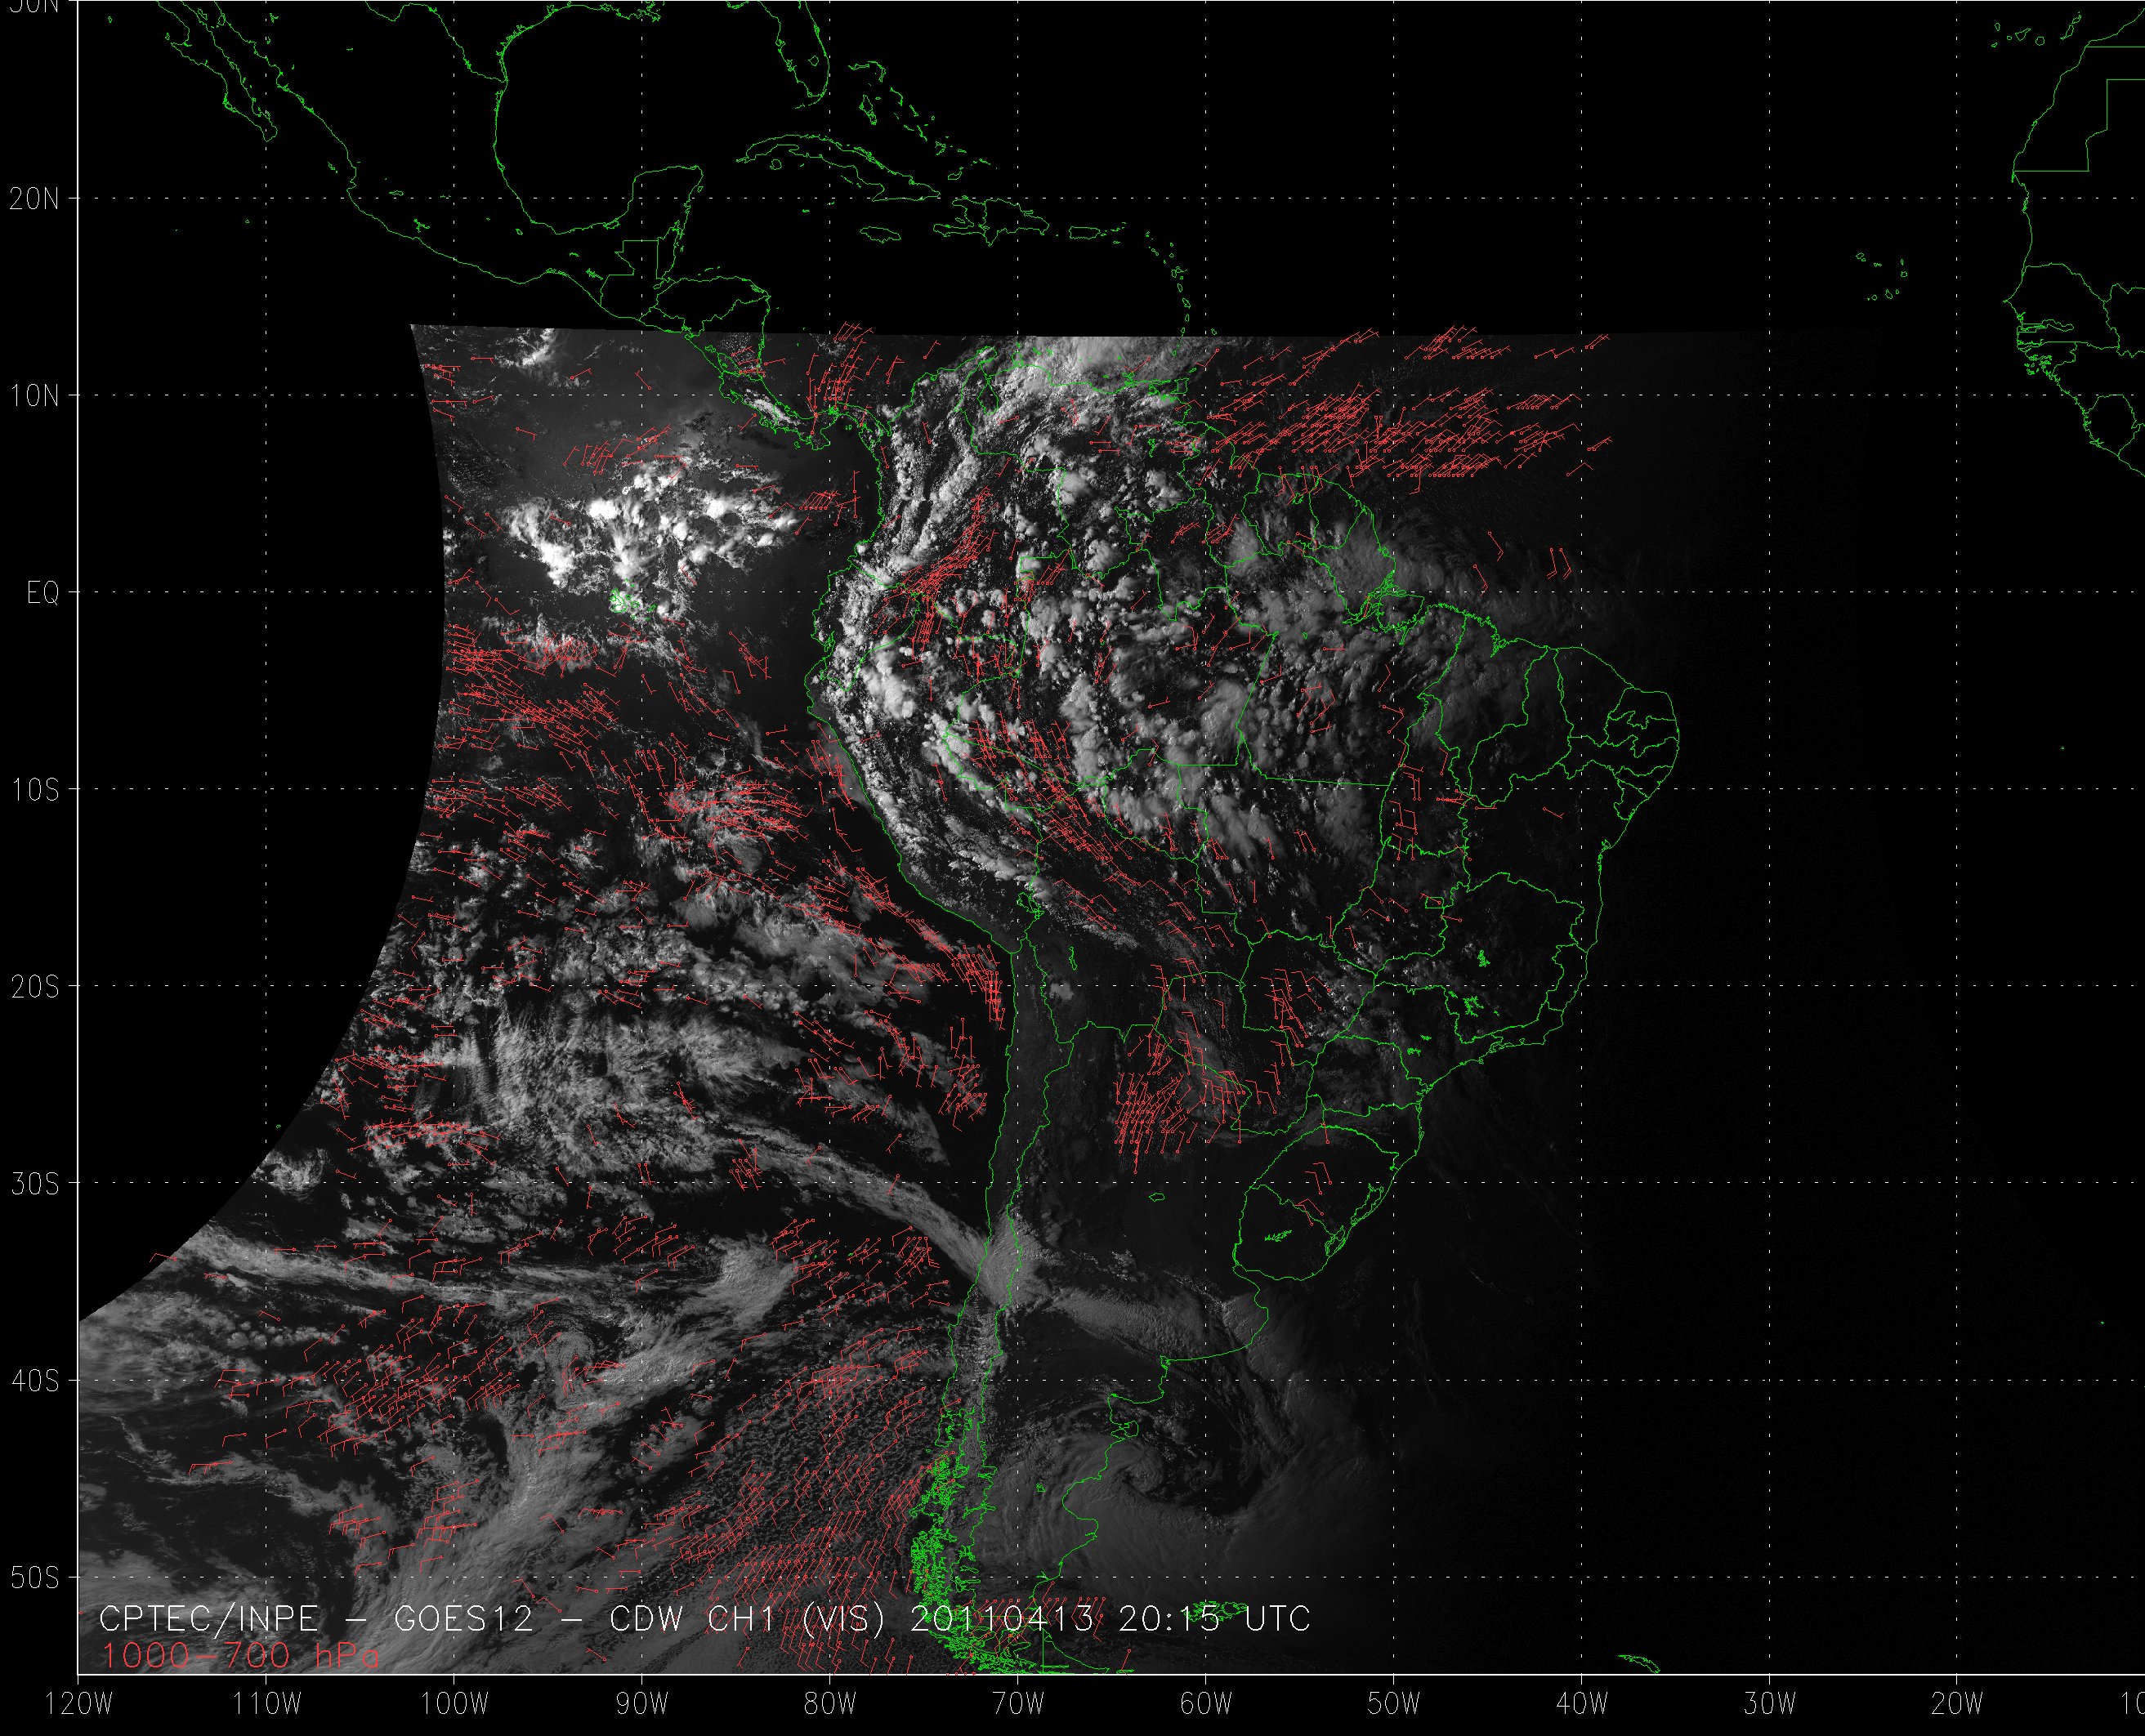
Task: Select the 80W longitude label
Action: pos(830,1703)
